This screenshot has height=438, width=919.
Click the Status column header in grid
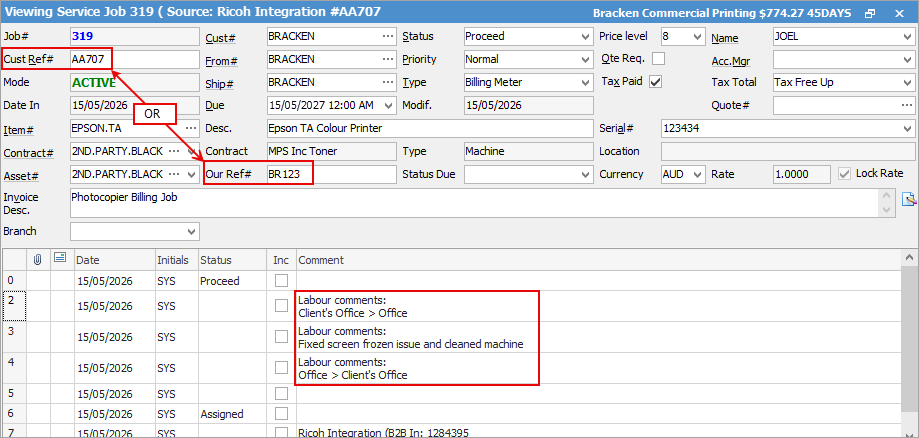tap(234, 260)
